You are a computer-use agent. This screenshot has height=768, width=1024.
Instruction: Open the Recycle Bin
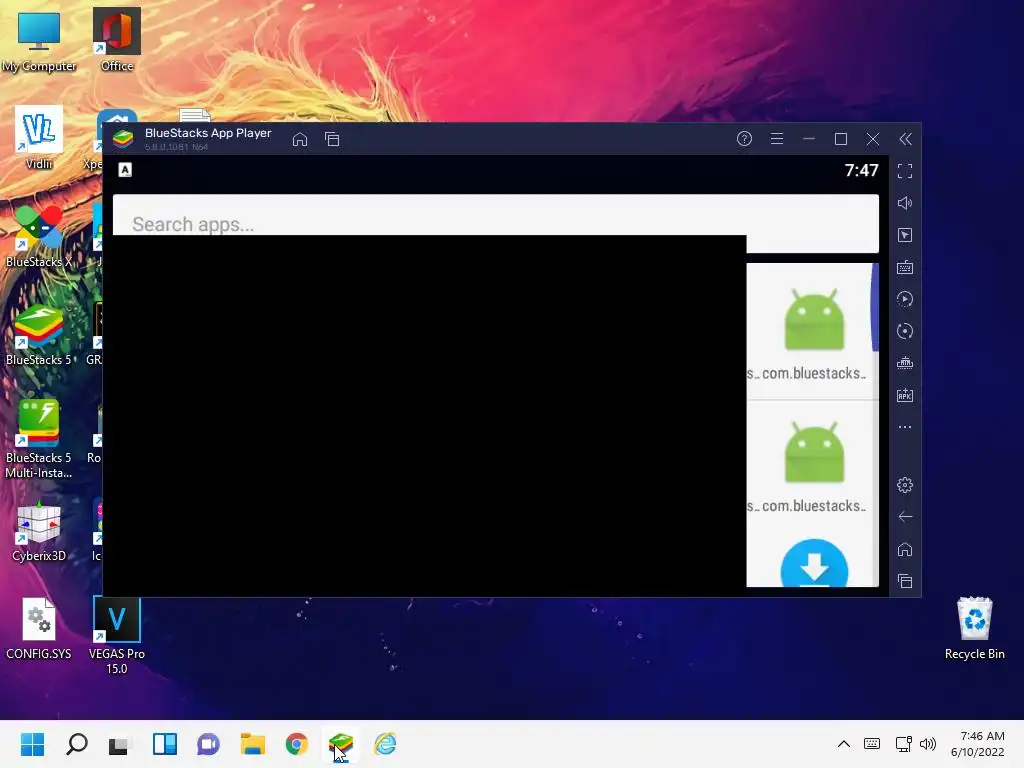pyautogui.click(x=974, y=628)
